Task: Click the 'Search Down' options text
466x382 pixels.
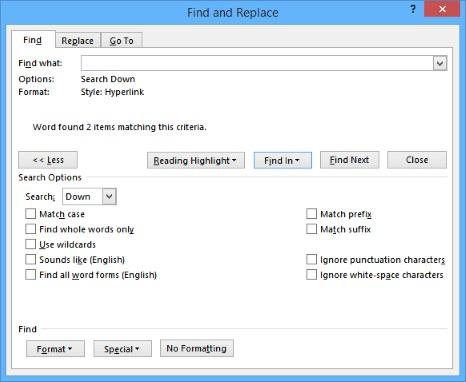Action: 108,79
